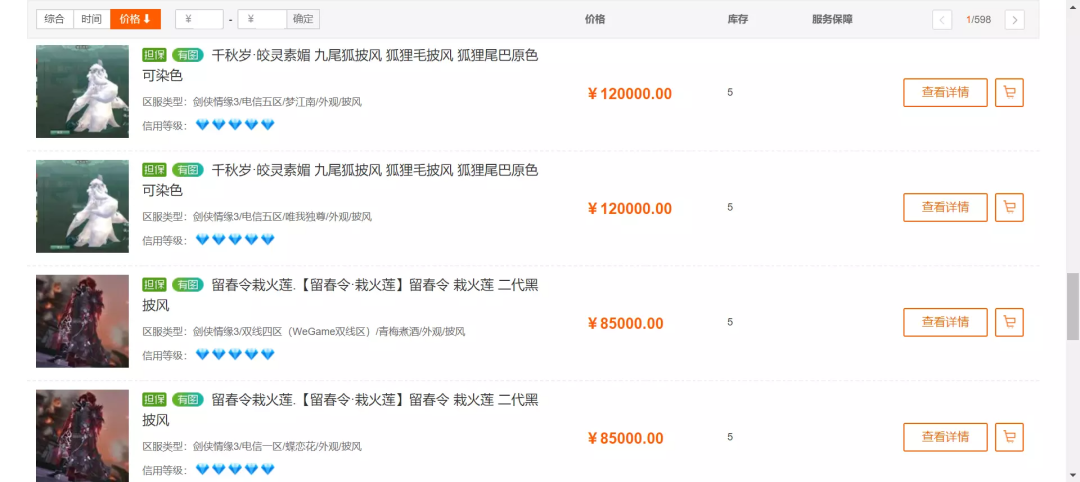Open the 梦江南 千秋岁 listing title
The image size is (1080, 482).
click(x=375, y=56)
